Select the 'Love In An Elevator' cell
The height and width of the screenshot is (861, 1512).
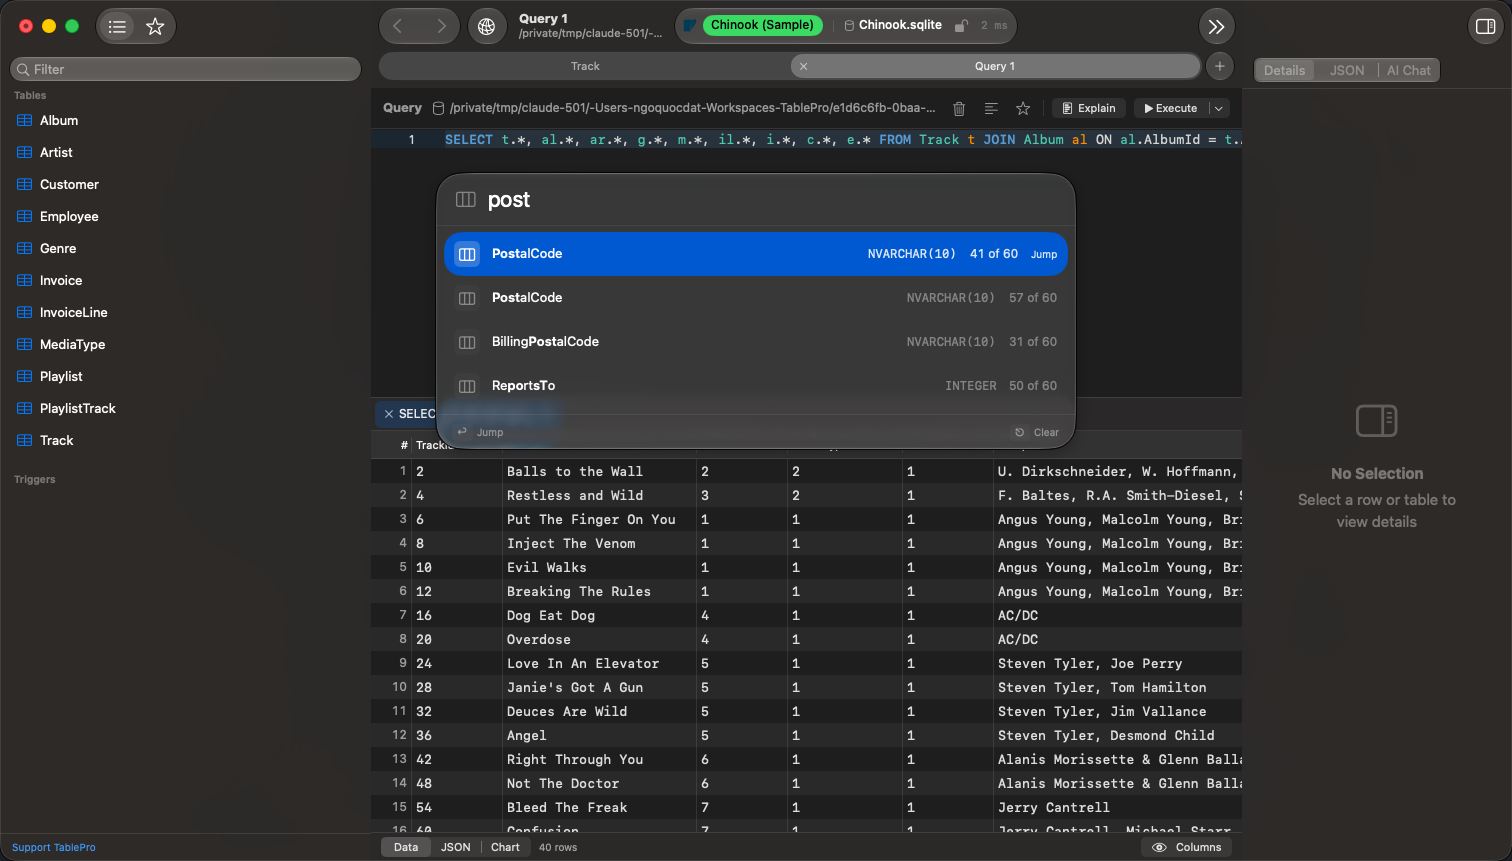click(x=599, y=663)
